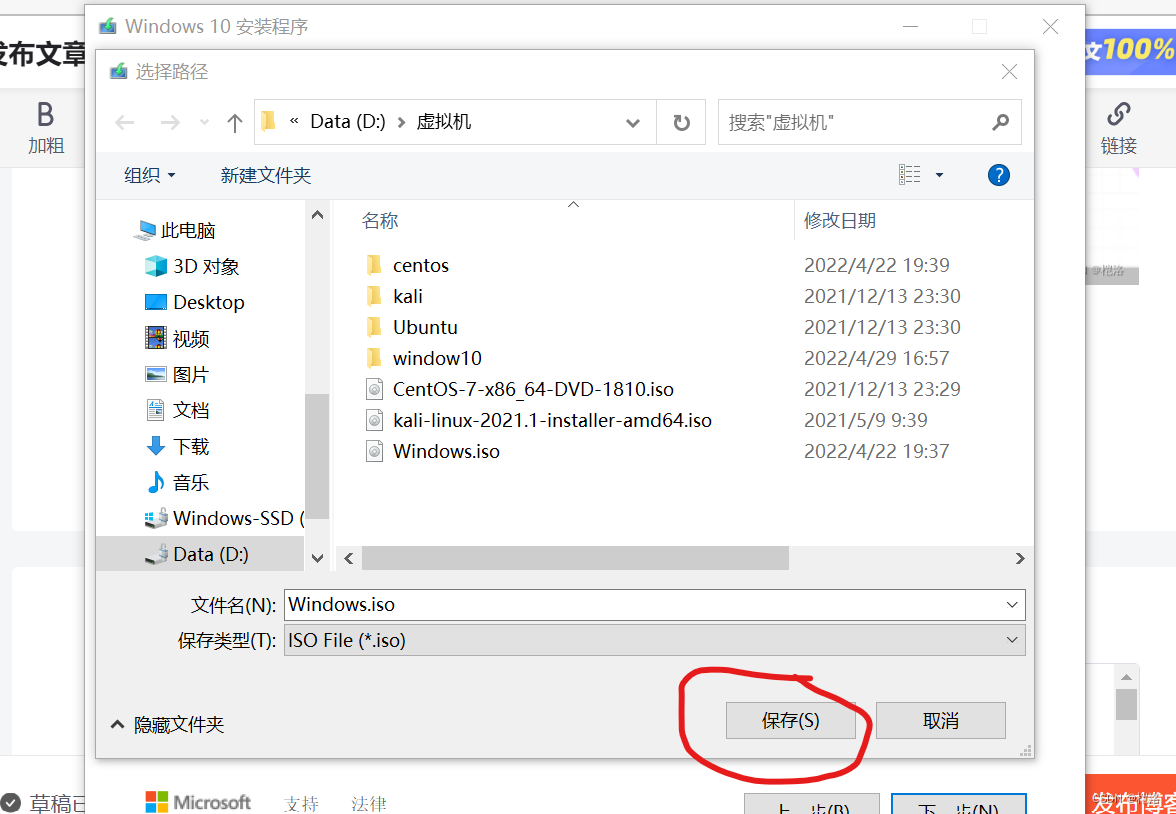Image resolution: width=1176 pixels, height=814 pixels.
Task: Select the Ubuntu folder
Action: pyautogui.click(x=411, y=327)
